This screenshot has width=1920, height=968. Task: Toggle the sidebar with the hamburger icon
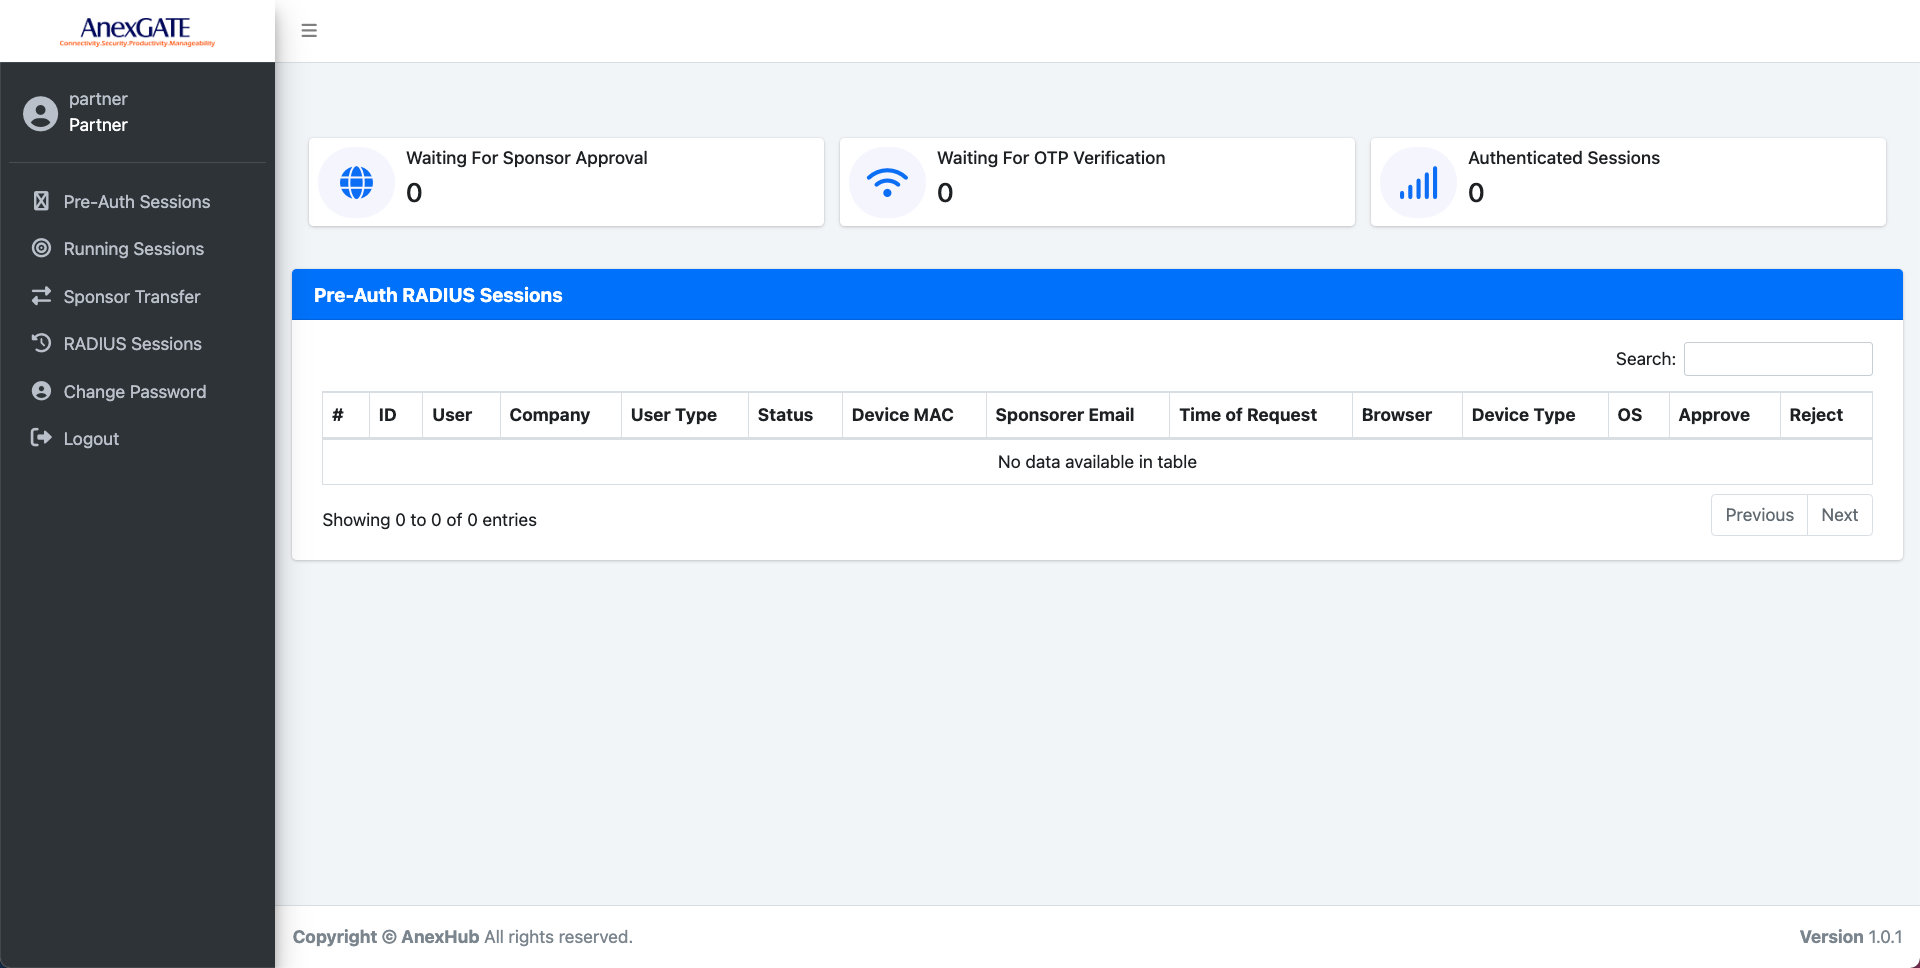(309, 31)
